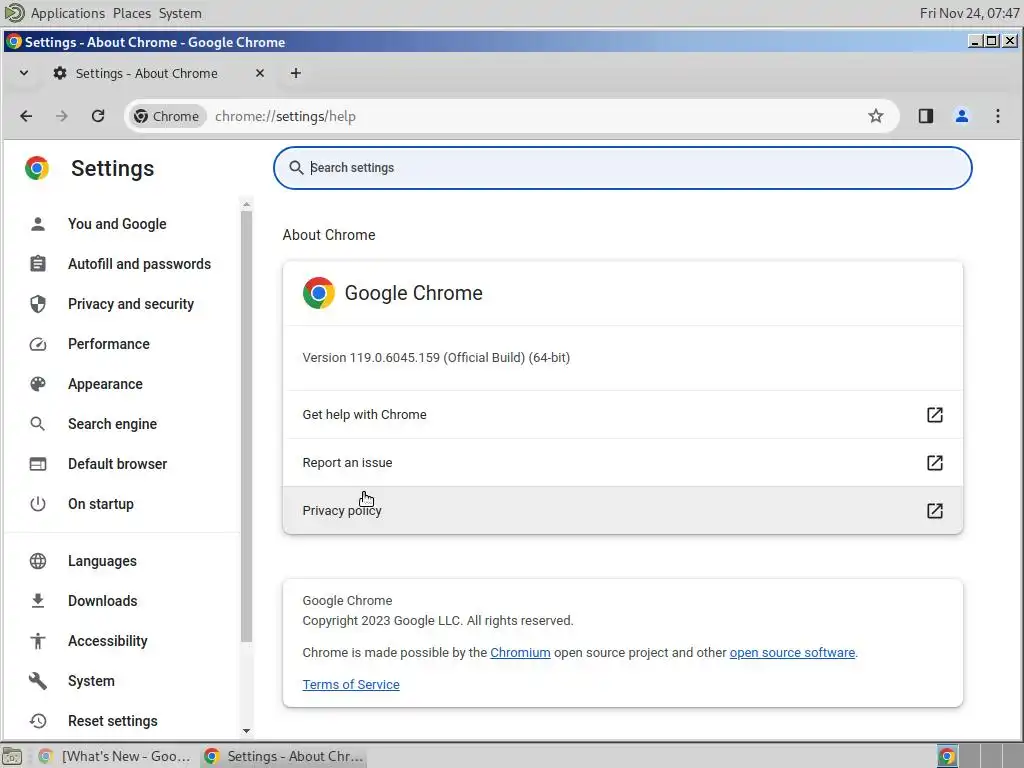
Task: Click the System wrench icon
Action: pos(38,681)
